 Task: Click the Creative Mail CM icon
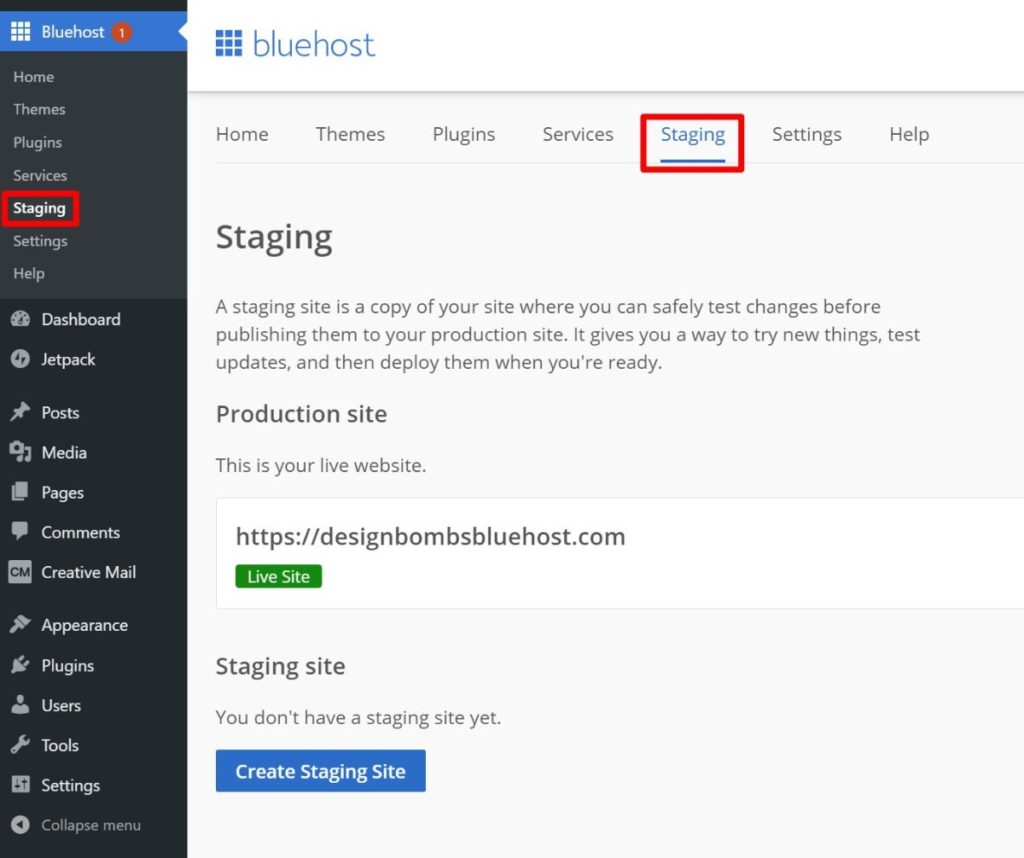(x=23, y=571)
